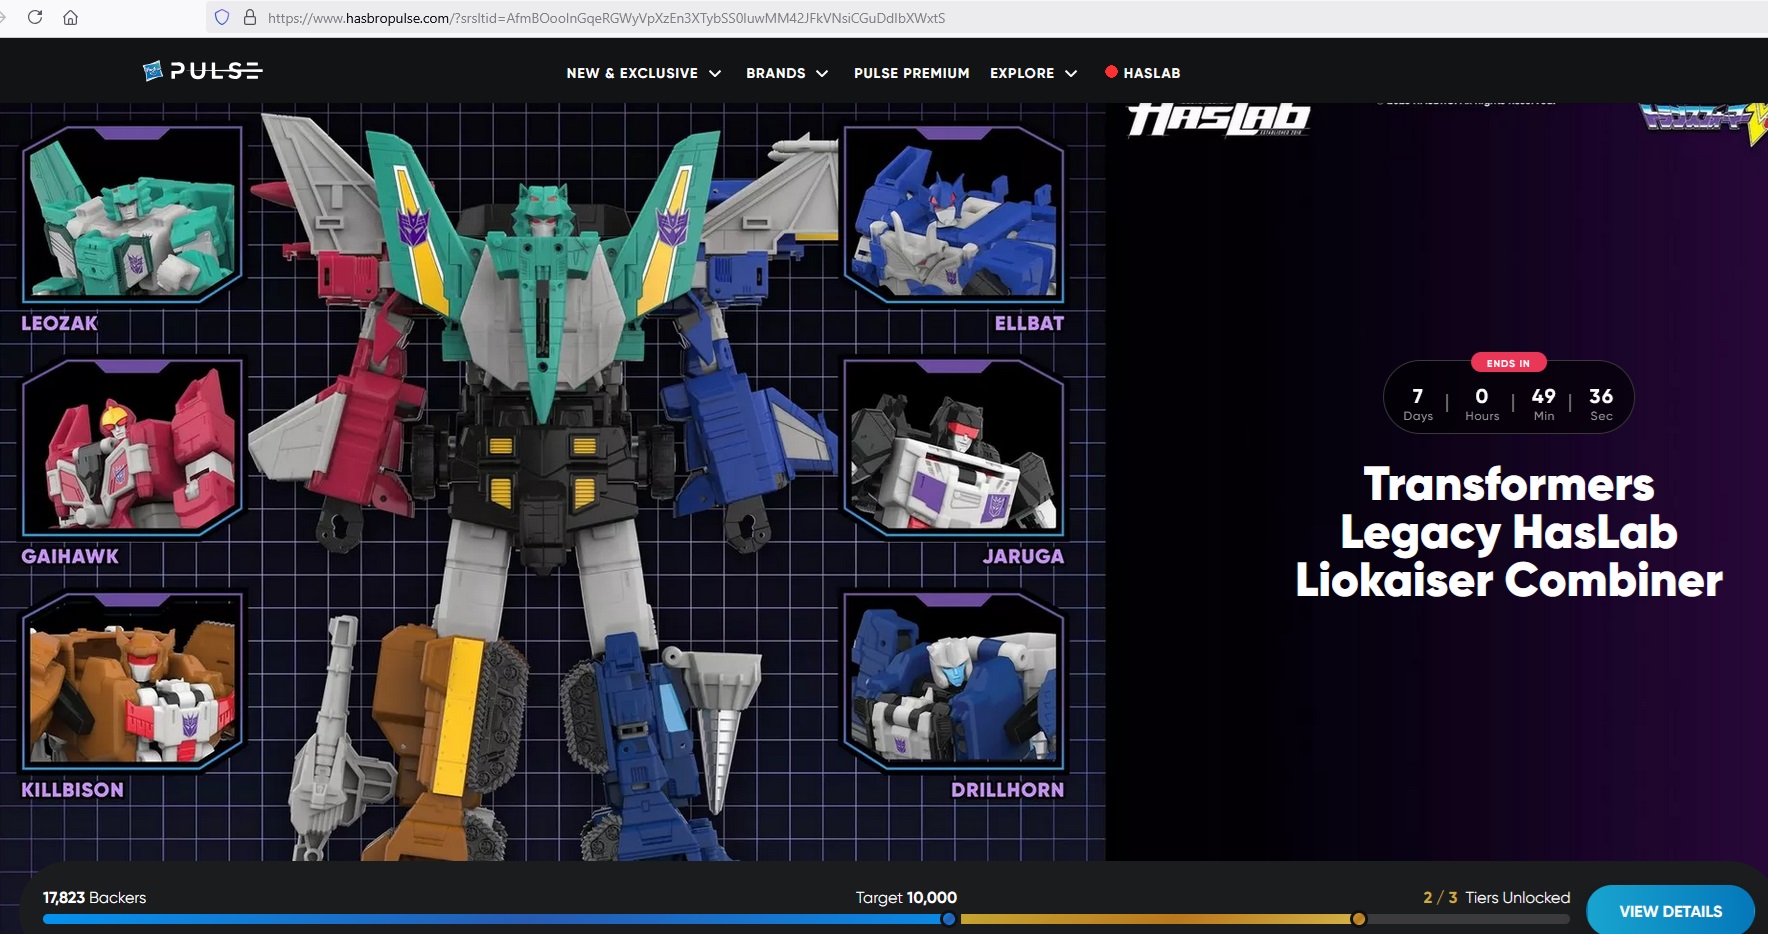Screen dimensions: 1768x934
Task: Click the HasLab banner logo
Action: coord(1219,119)
